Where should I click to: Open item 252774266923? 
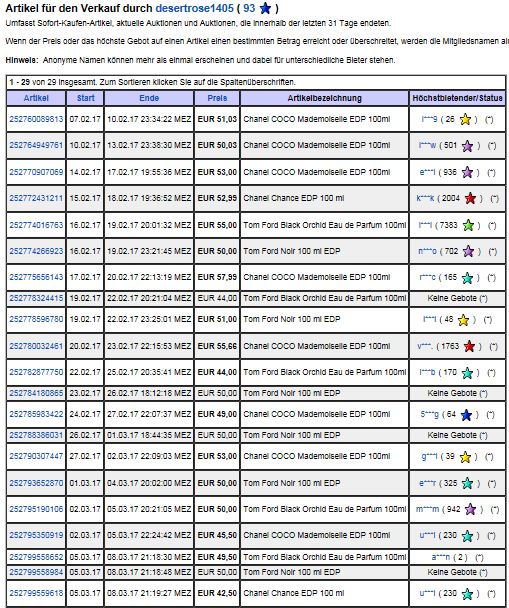pyautogui.click(x=36, y=251)
